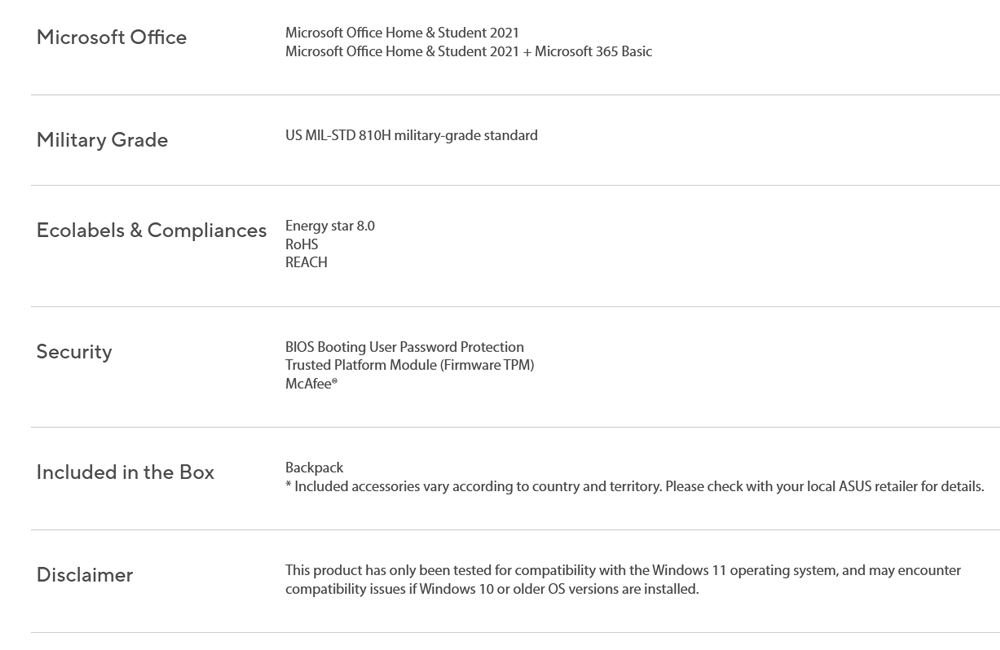
Task: Click the Microsoft Office section heading
Action: [x=111, y=37]
